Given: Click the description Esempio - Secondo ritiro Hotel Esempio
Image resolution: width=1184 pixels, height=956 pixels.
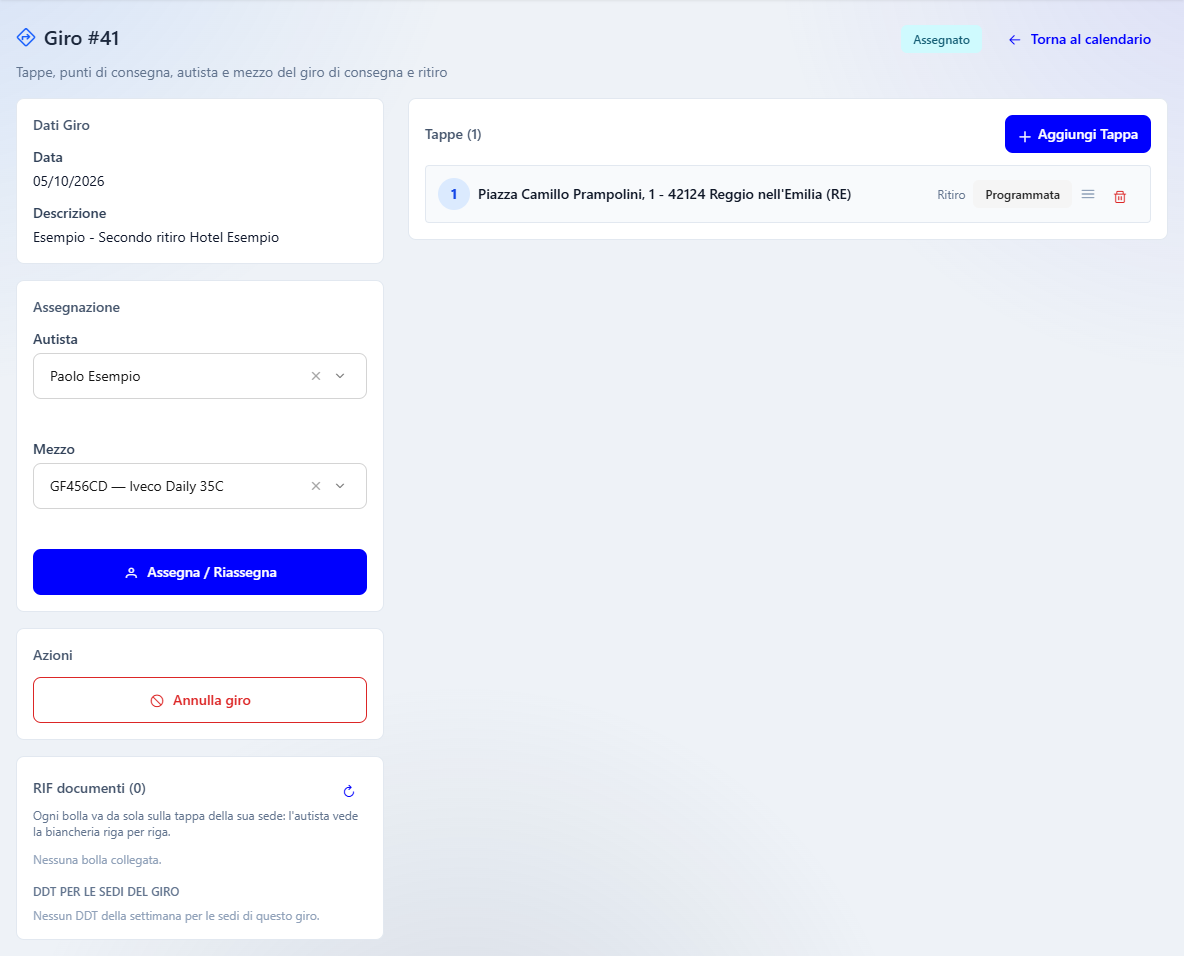Looking at the screenshot, I should click(156, 237).
